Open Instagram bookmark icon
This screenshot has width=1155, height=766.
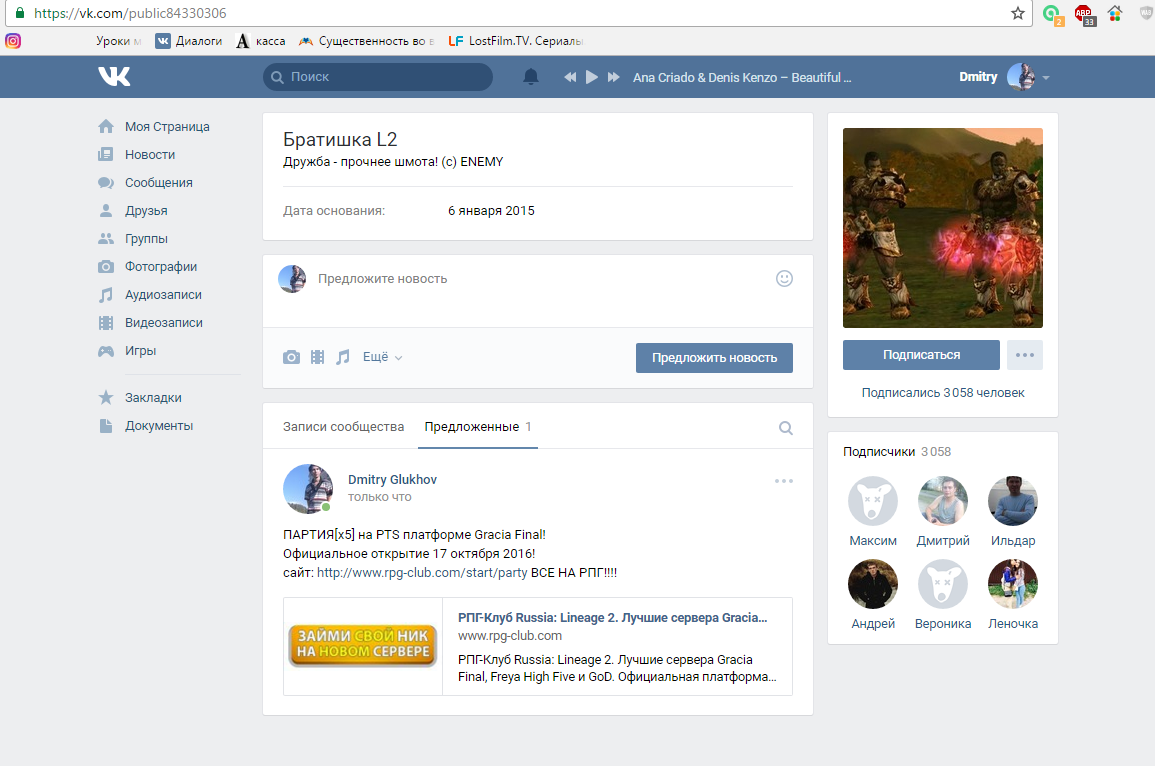(13, 41)
